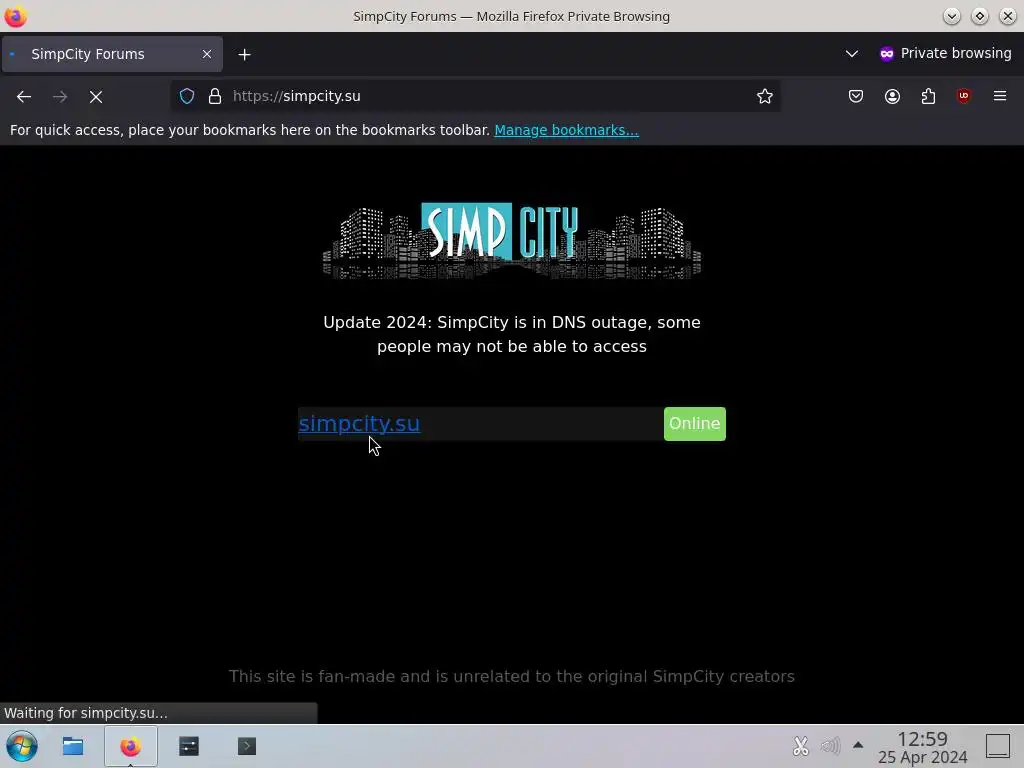Open the uBlock Origin extension icon
Viewport: 1024px width, 768px height.
point(964,96)
